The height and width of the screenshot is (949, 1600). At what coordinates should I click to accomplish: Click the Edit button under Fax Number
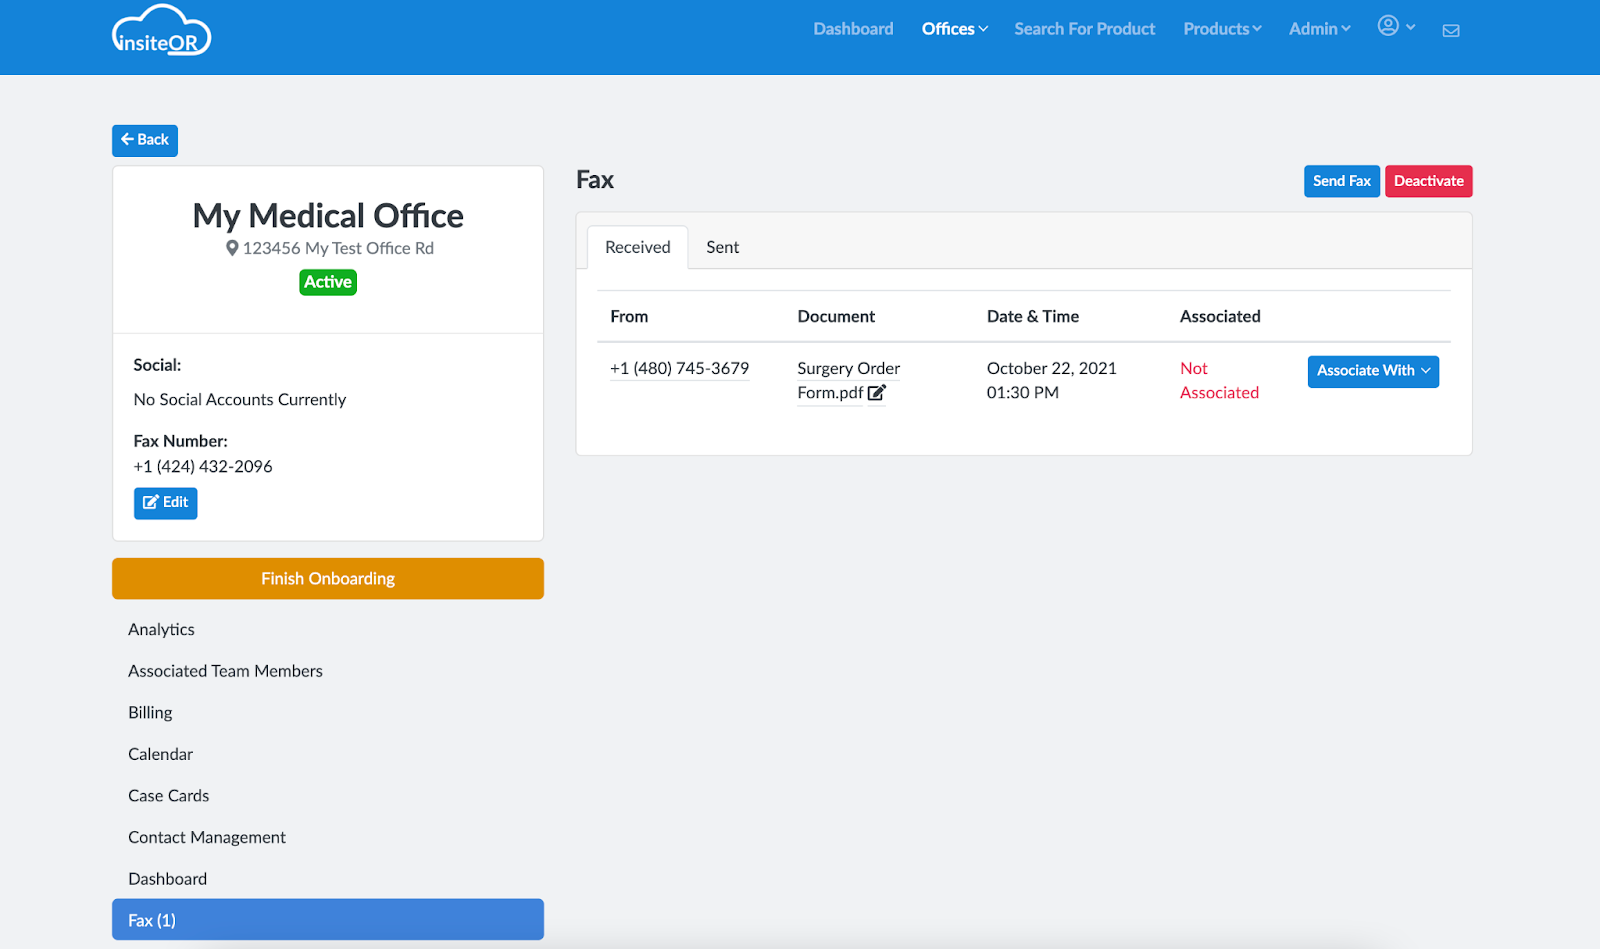(166, 503)
